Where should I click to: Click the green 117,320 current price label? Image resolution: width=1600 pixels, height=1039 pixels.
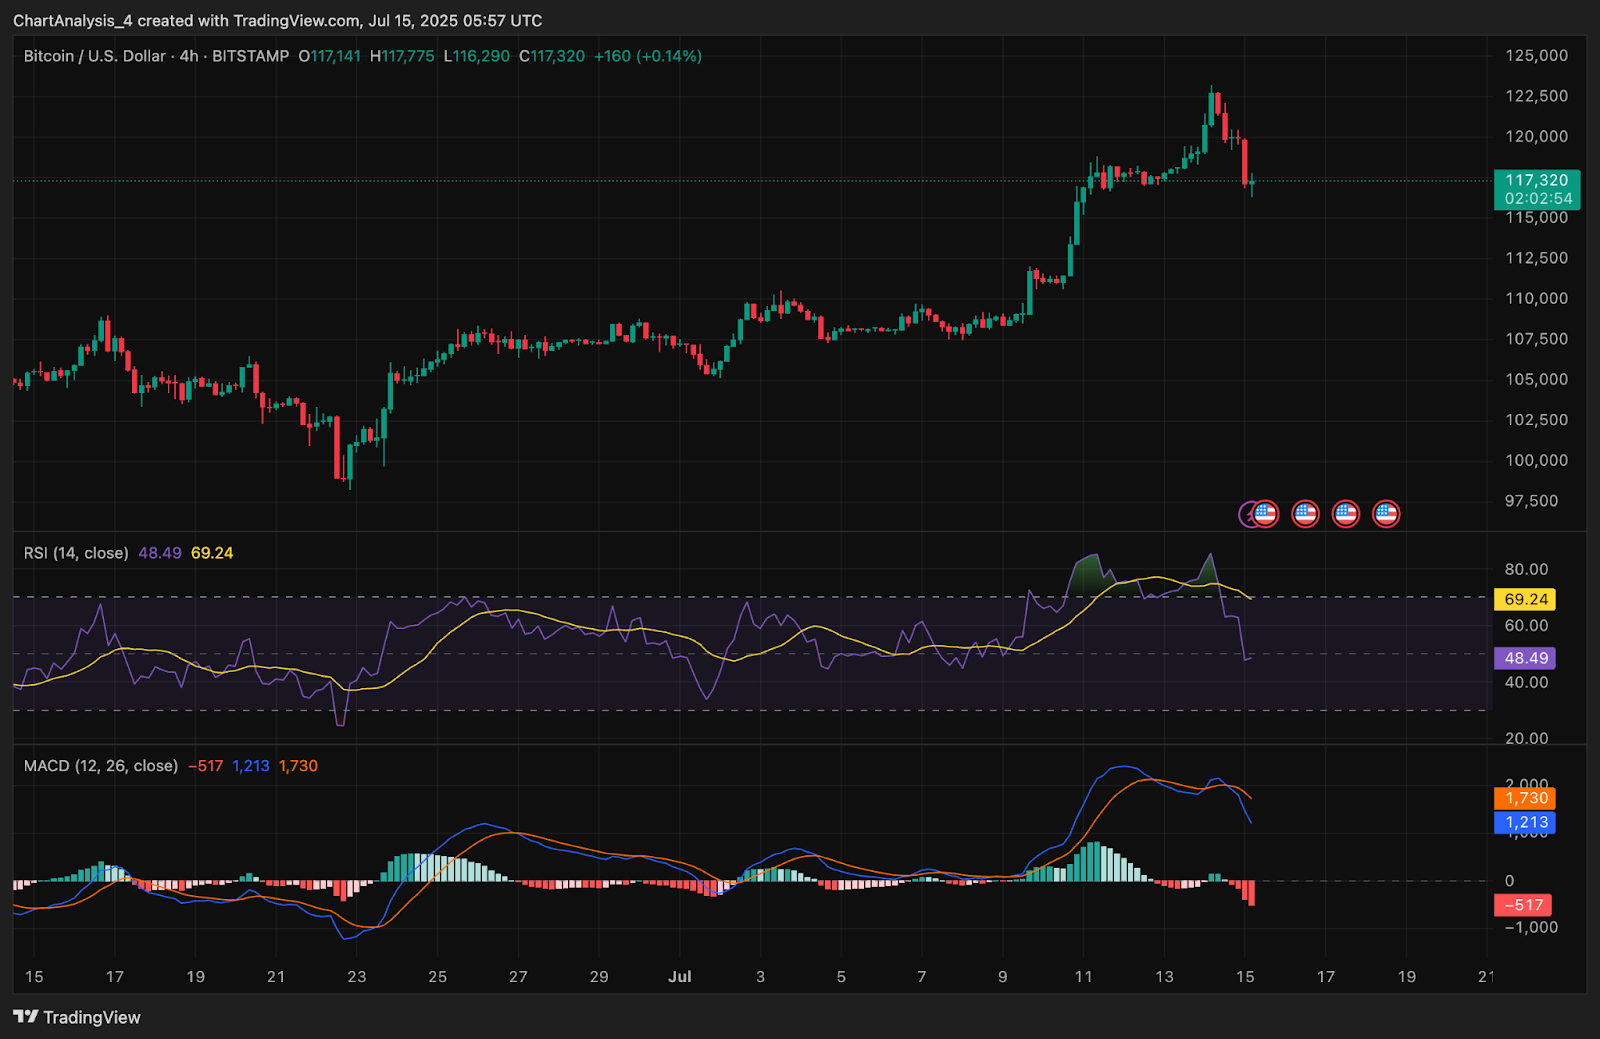pos(1537,189)
